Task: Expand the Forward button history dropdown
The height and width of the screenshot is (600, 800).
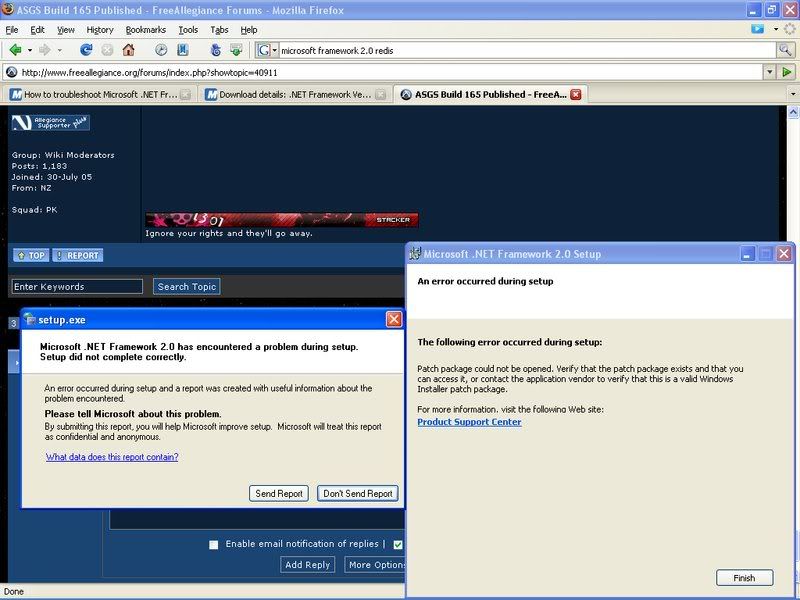Action: [59, 50]
